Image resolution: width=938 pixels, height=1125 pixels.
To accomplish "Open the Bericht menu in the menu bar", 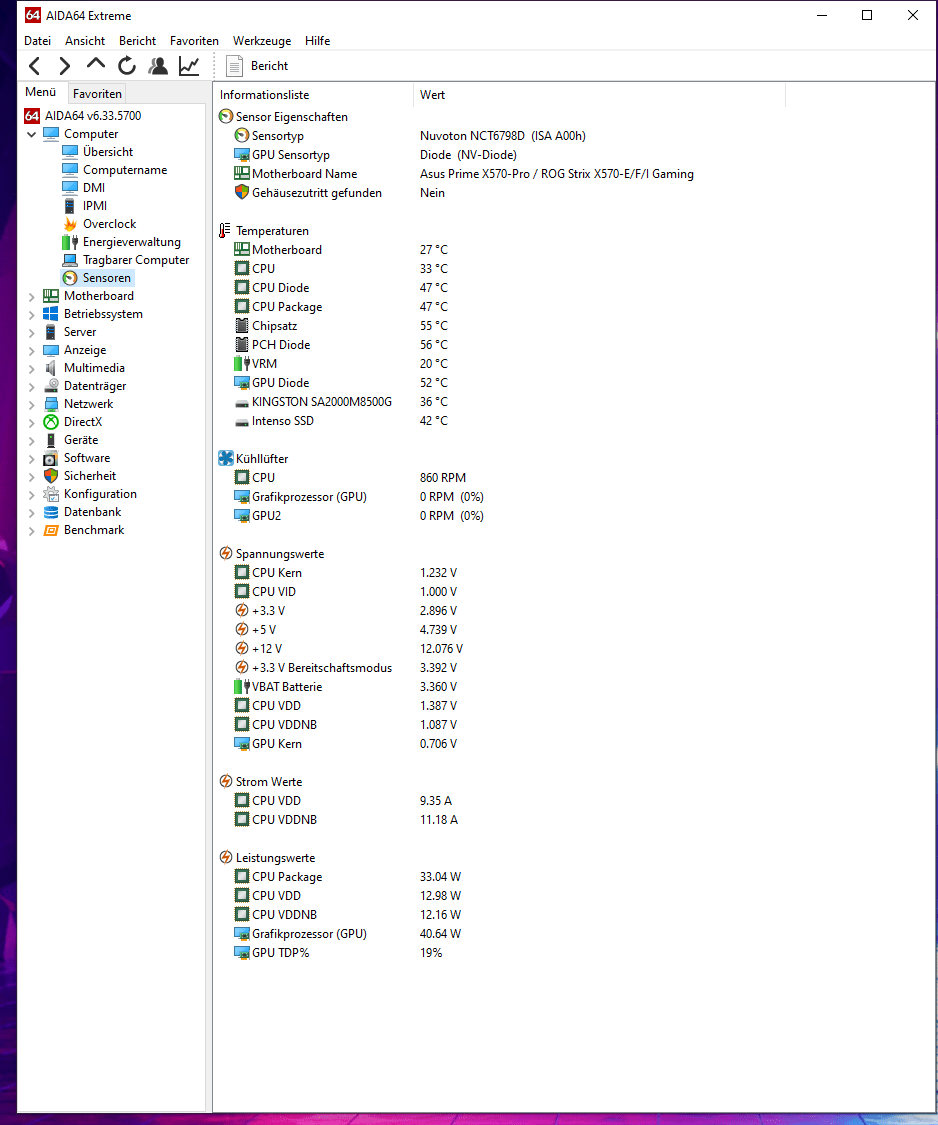I will [x=137, y=41].
